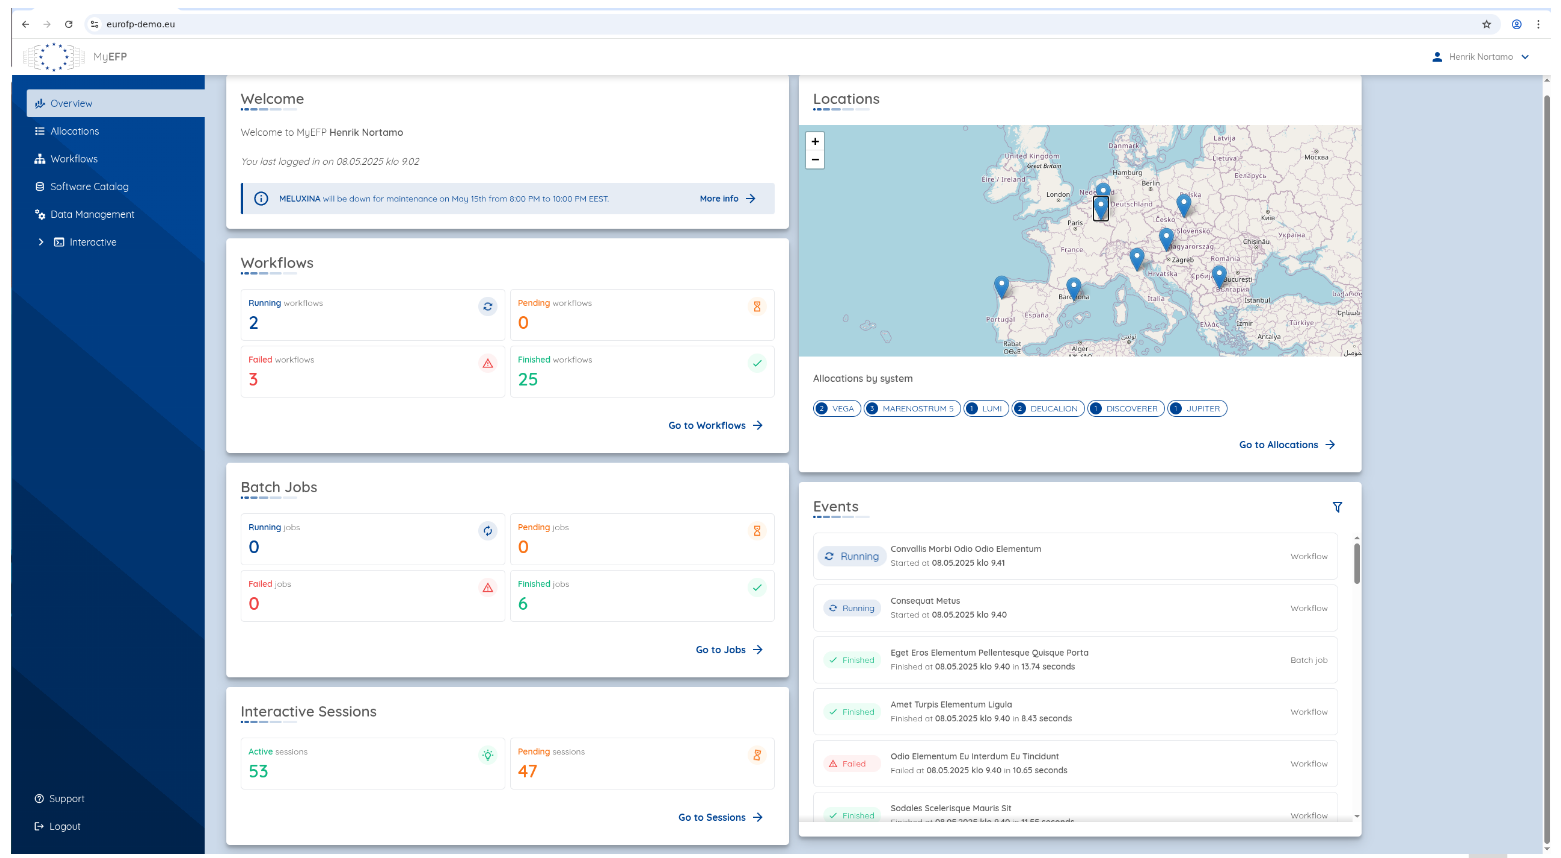Expand the Interactive sidebar section

tap(41, 242)
